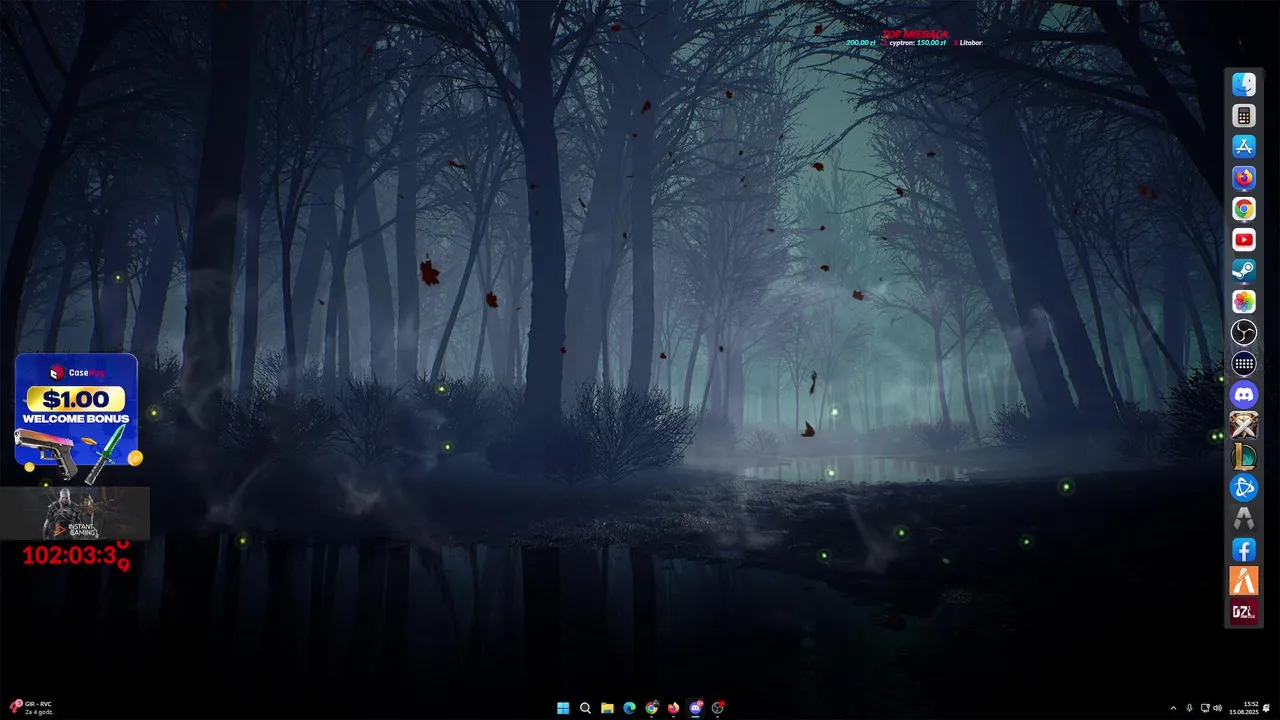1280x720 pixels.
Task: Launch Calculator from the dock
Action: pos(1243,116)
